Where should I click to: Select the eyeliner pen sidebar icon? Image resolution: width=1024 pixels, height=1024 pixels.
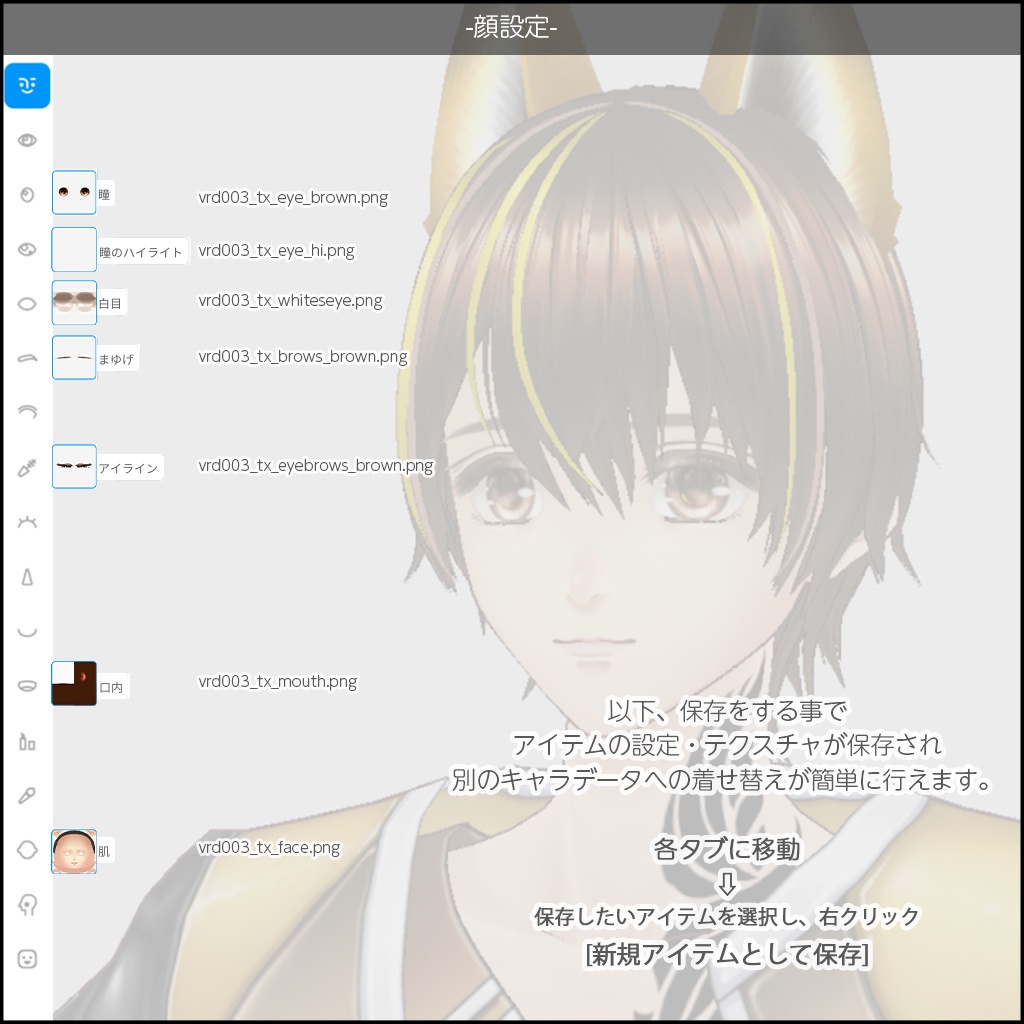[27, 466]
